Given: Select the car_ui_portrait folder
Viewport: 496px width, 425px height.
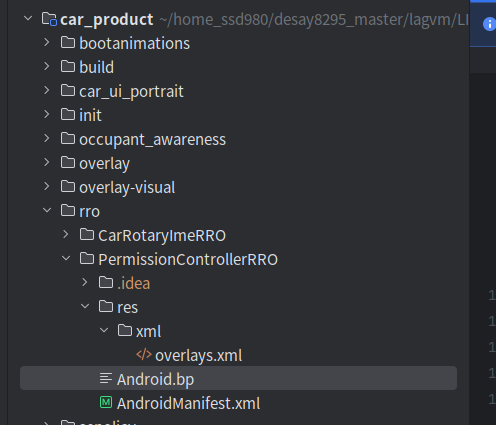Looking at the screenshot, I should [x=131, y=91].
